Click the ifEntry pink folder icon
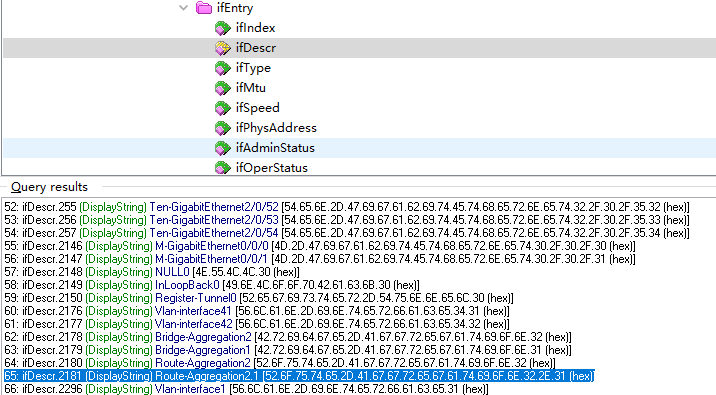This screenshot has width=716, height=395. pyautogui.click(x=204, y=8)
